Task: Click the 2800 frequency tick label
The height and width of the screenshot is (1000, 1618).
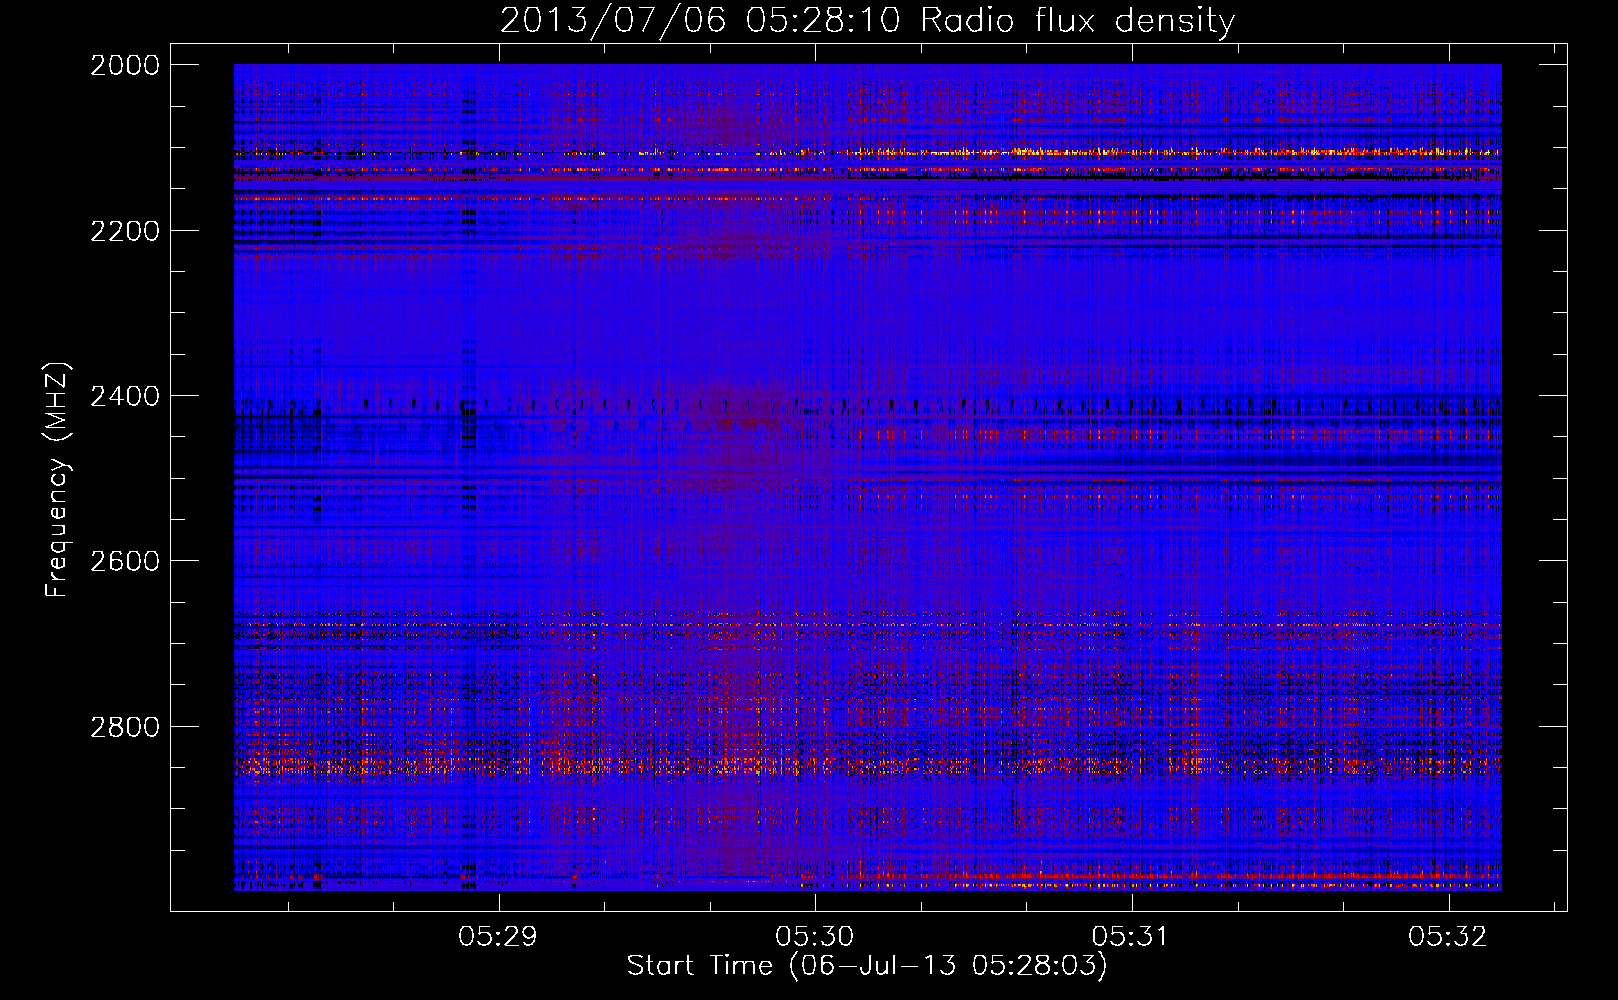Action: 125,727
